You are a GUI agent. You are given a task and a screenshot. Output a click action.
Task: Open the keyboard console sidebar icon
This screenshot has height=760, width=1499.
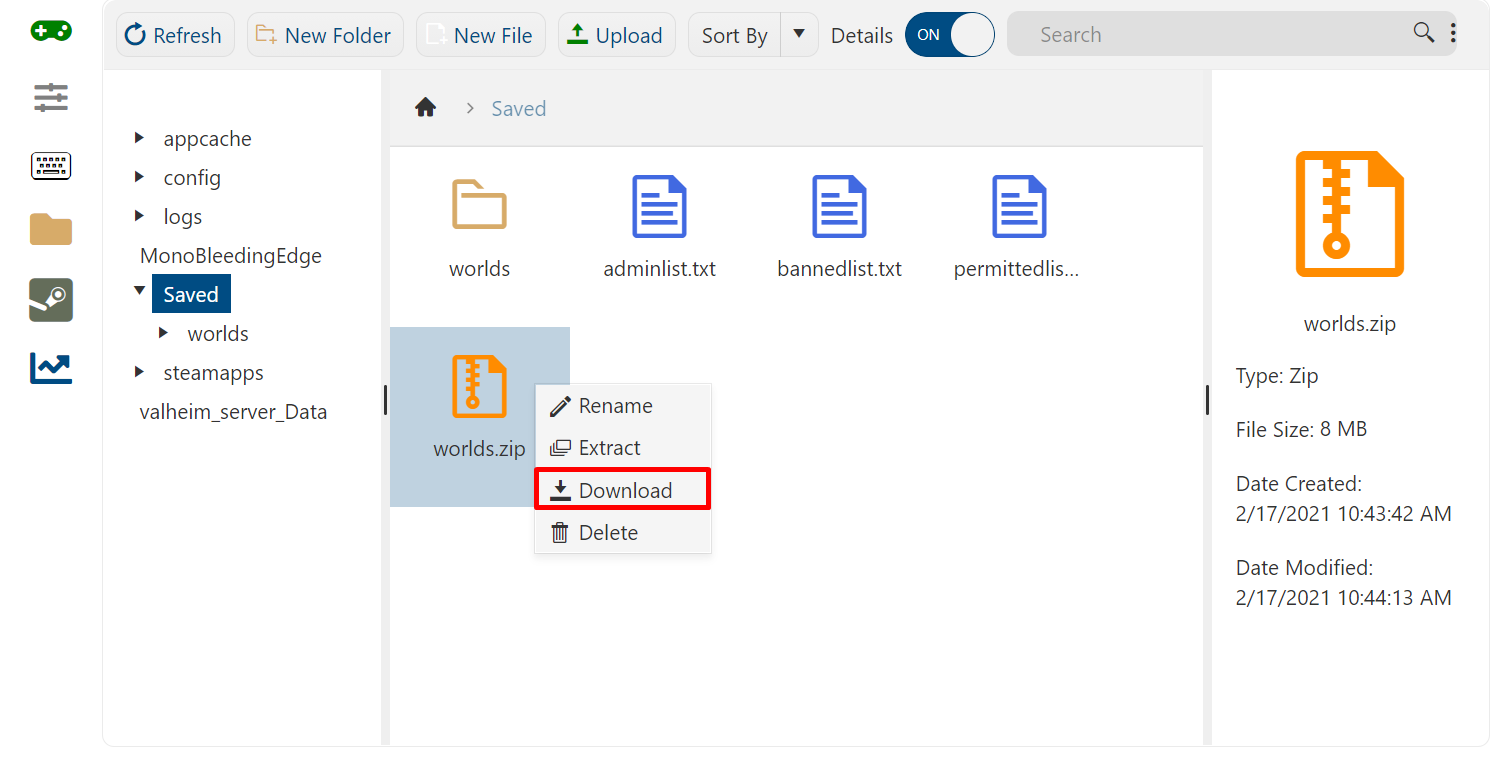pos(51,166)
